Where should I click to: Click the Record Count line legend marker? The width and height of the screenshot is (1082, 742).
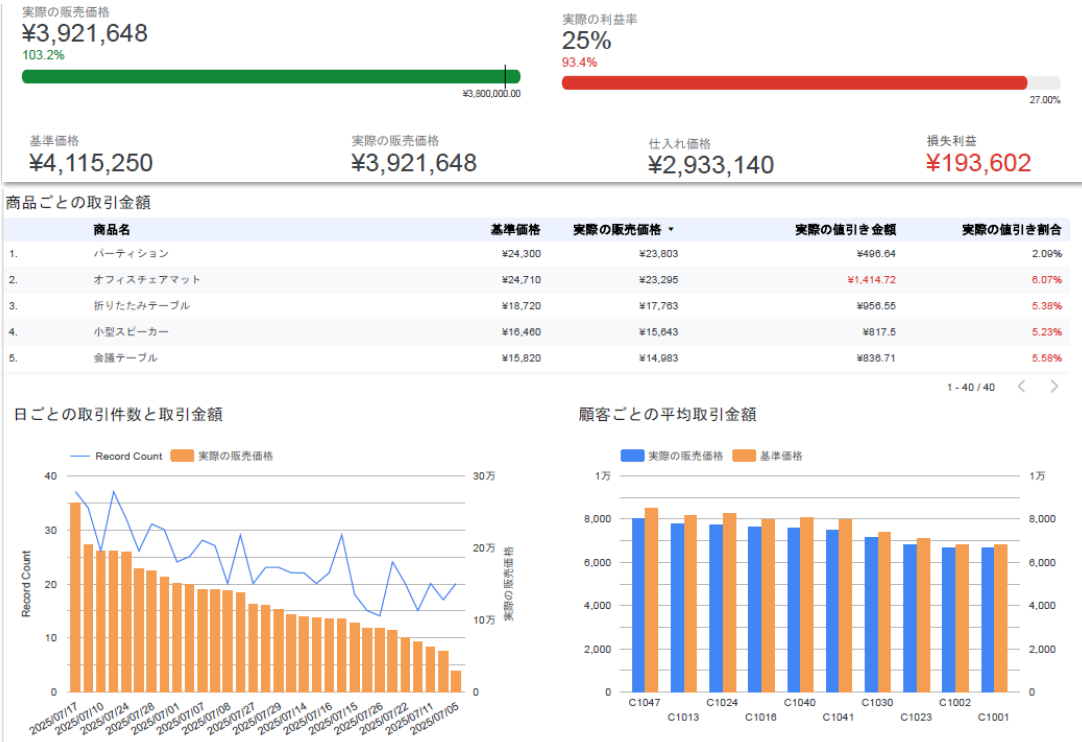pos(82,456)
